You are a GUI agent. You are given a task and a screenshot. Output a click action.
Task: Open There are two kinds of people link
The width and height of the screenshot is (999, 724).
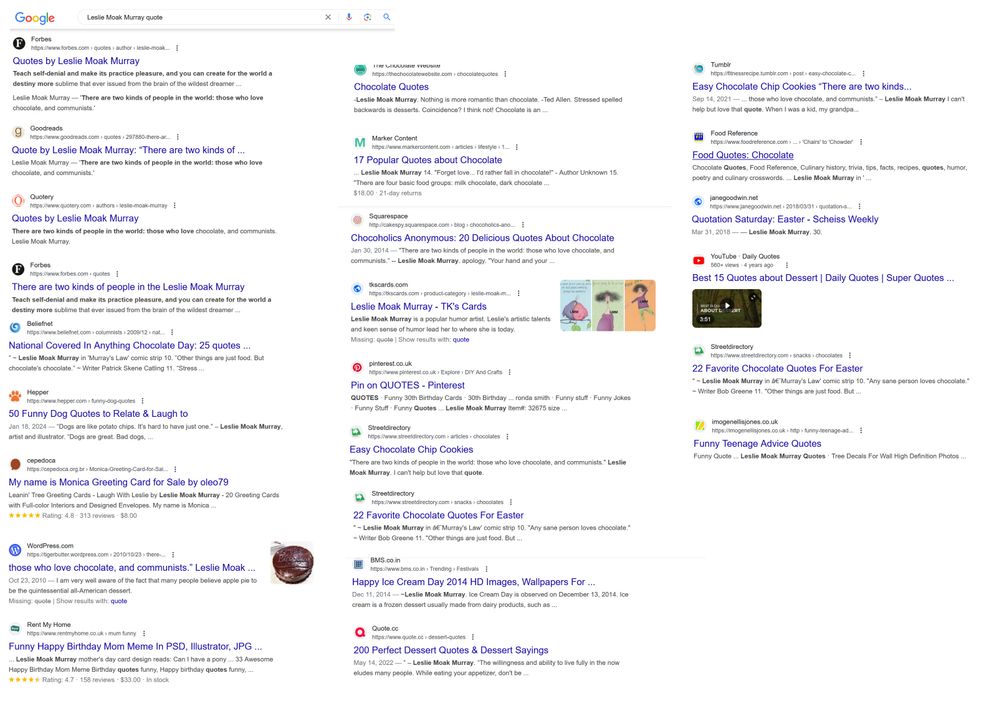(x=128, y=287)
